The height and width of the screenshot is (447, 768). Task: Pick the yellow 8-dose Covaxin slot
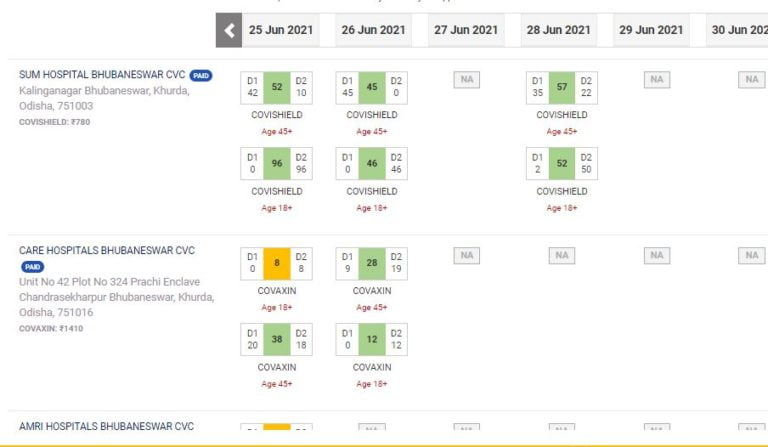[276, 264]
